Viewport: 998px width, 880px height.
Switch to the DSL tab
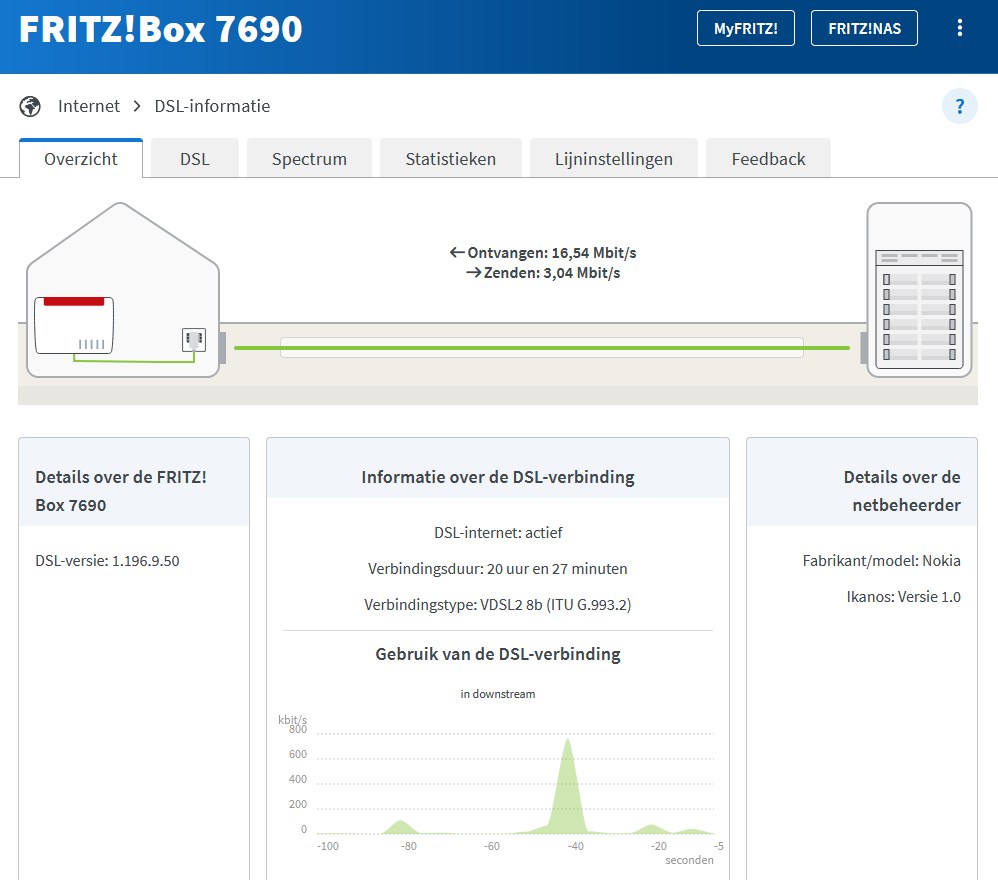click(195, 159)
